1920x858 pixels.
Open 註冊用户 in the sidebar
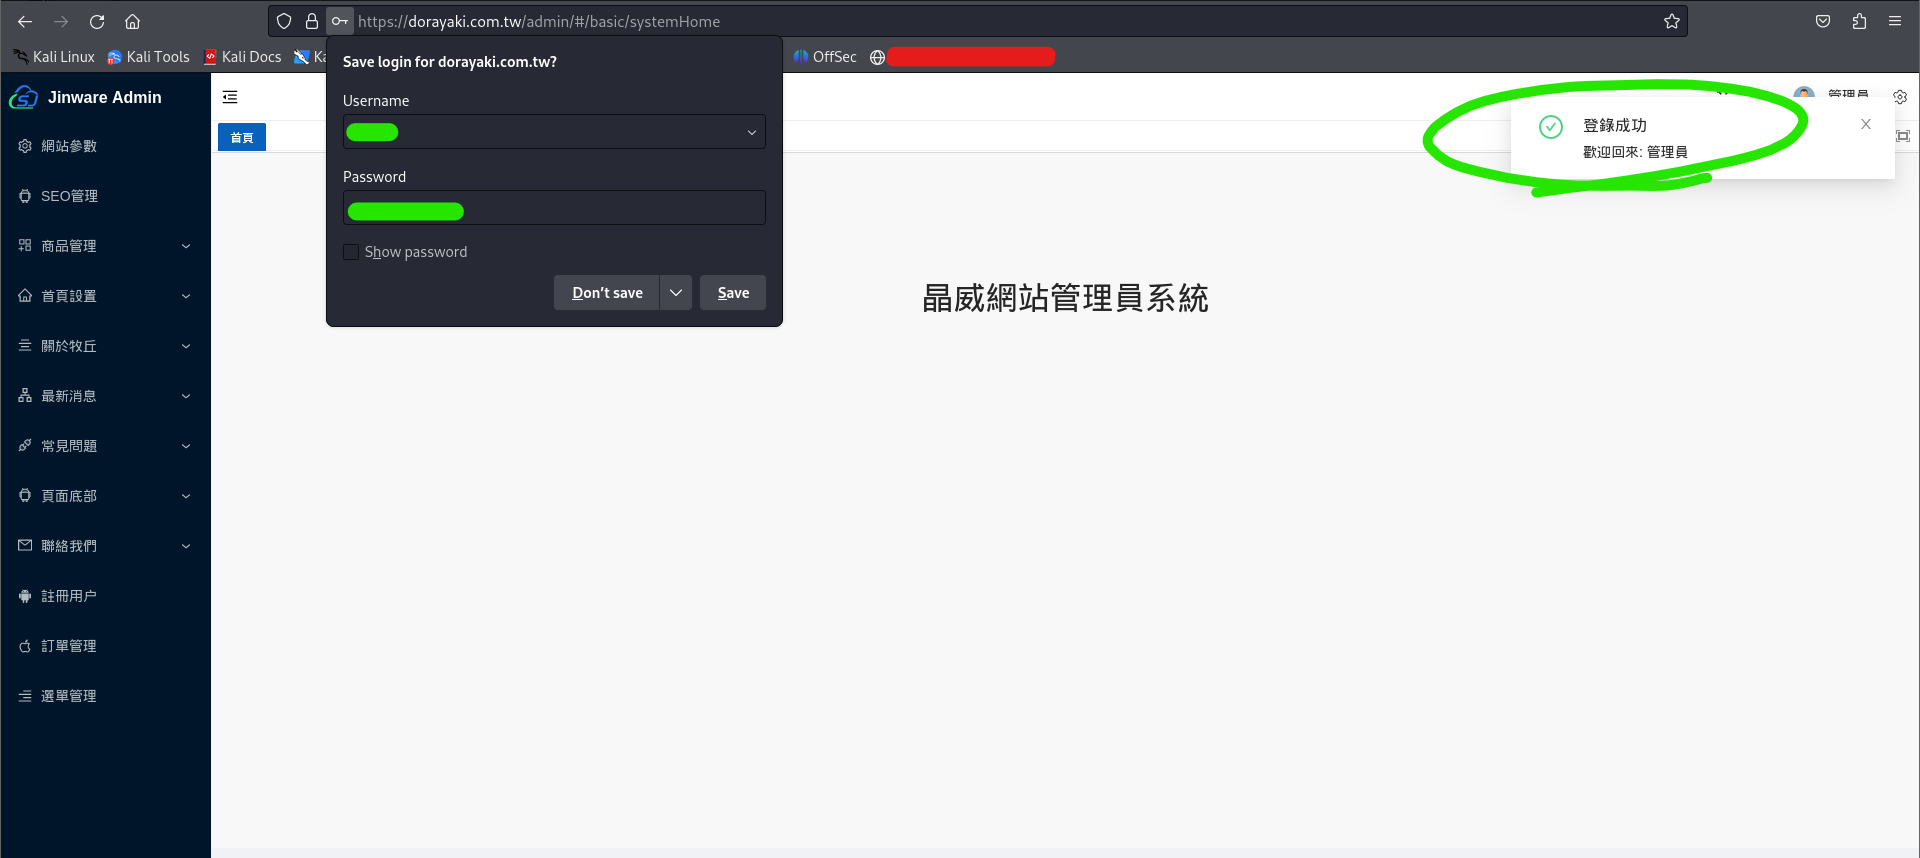click(105, 596)
